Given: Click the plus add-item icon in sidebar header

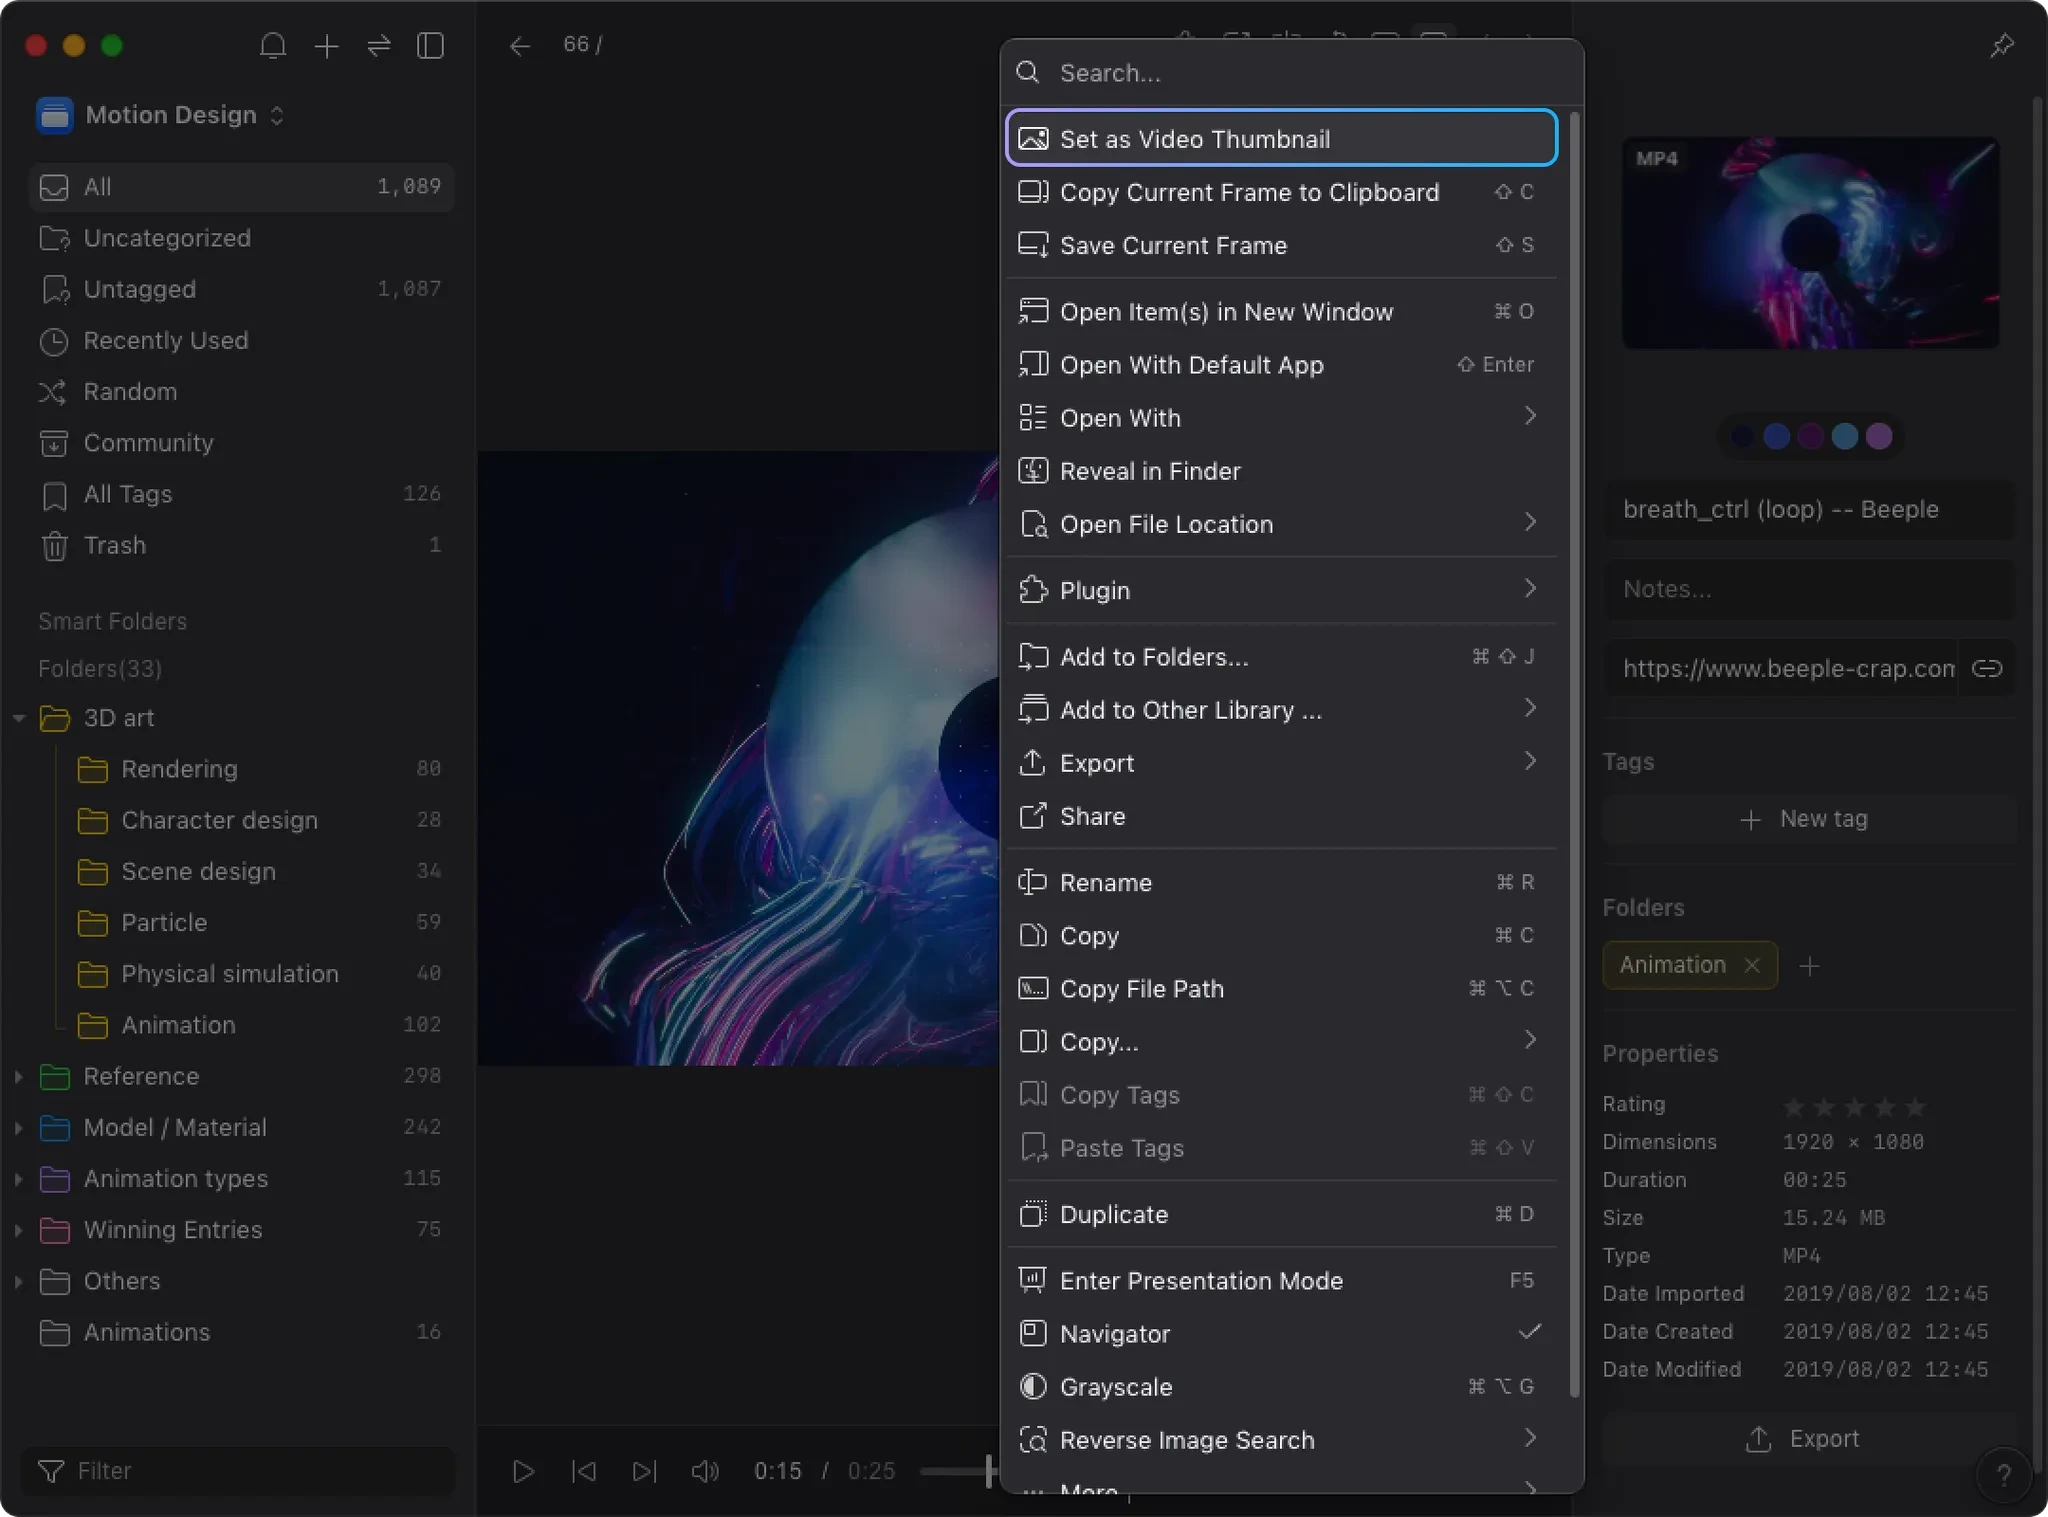Looking at the screenshot, I should pos(326,45).
